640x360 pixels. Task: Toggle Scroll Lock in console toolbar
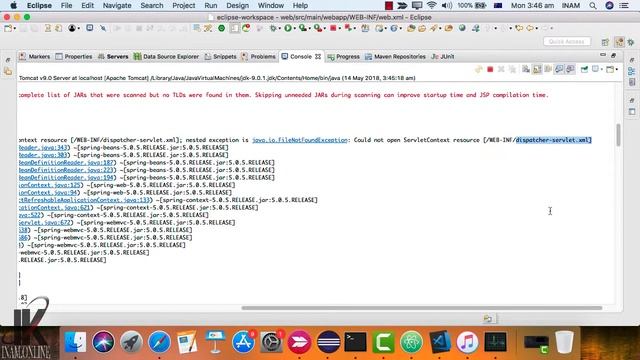(x=537, y=69)
